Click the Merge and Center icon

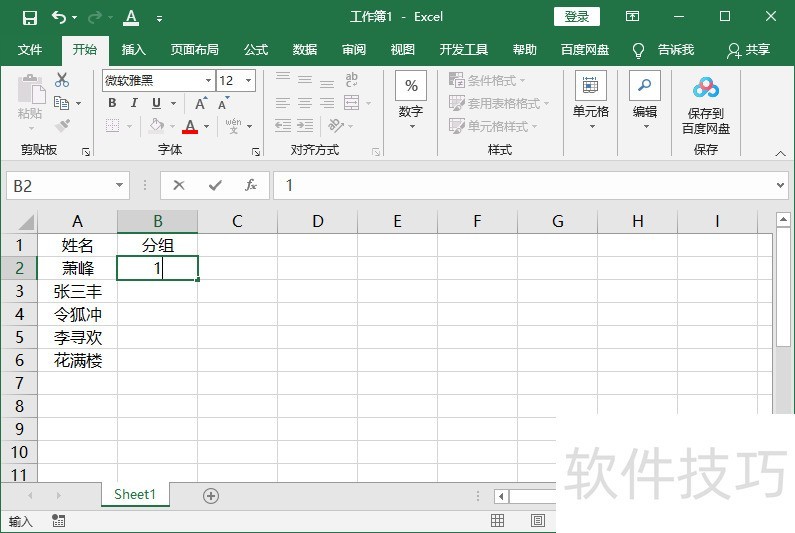[x=351, y=103]
